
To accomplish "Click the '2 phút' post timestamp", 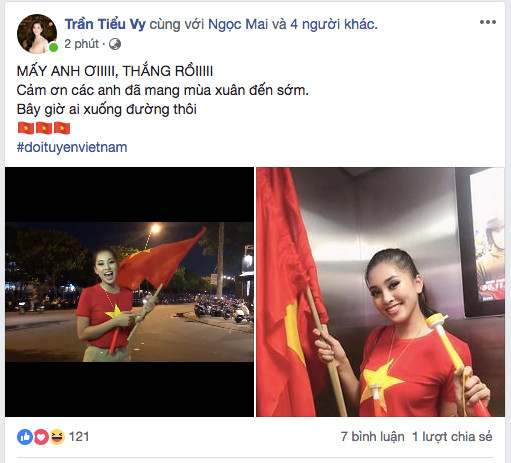I will [81, 44].
